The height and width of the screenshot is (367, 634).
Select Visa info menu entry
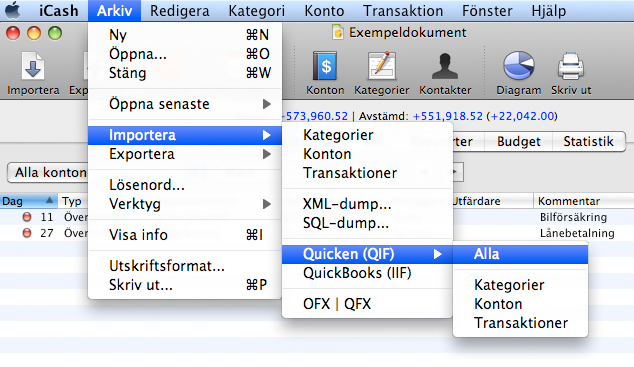[185, 234]
